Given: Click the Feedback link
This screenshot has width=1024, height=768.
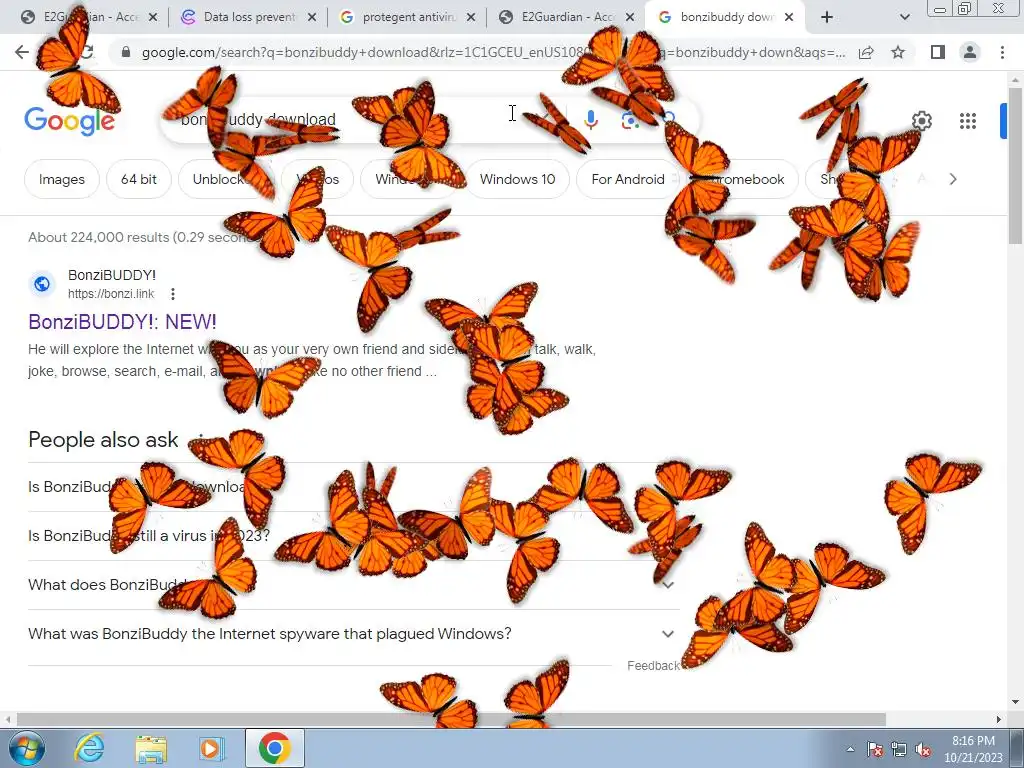Looking at the screenshot, I should click(x=653, y=665).
